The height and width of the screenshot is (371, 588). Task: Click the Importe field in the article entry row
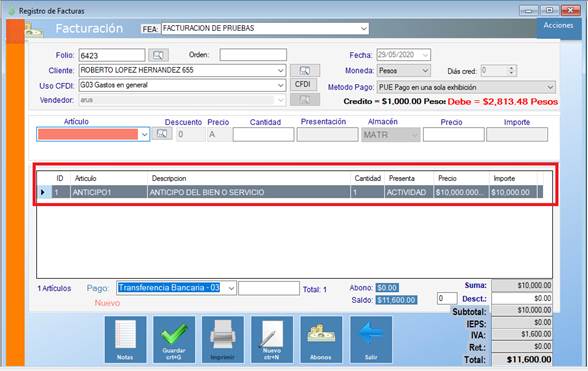(x=517, y=134)
